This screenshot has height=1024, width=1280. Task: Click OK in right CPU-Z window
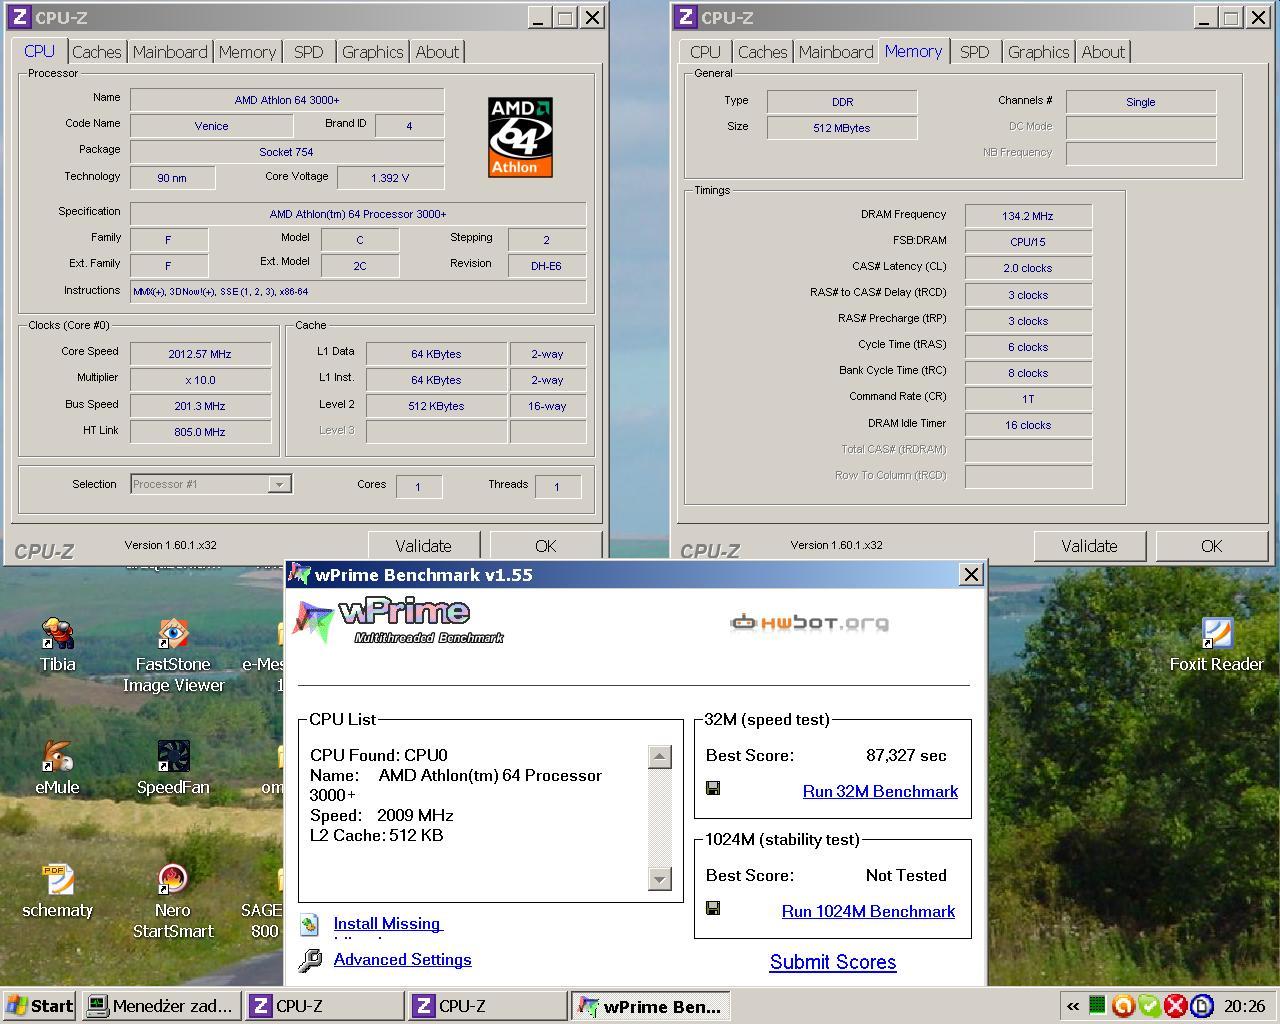1212,546
